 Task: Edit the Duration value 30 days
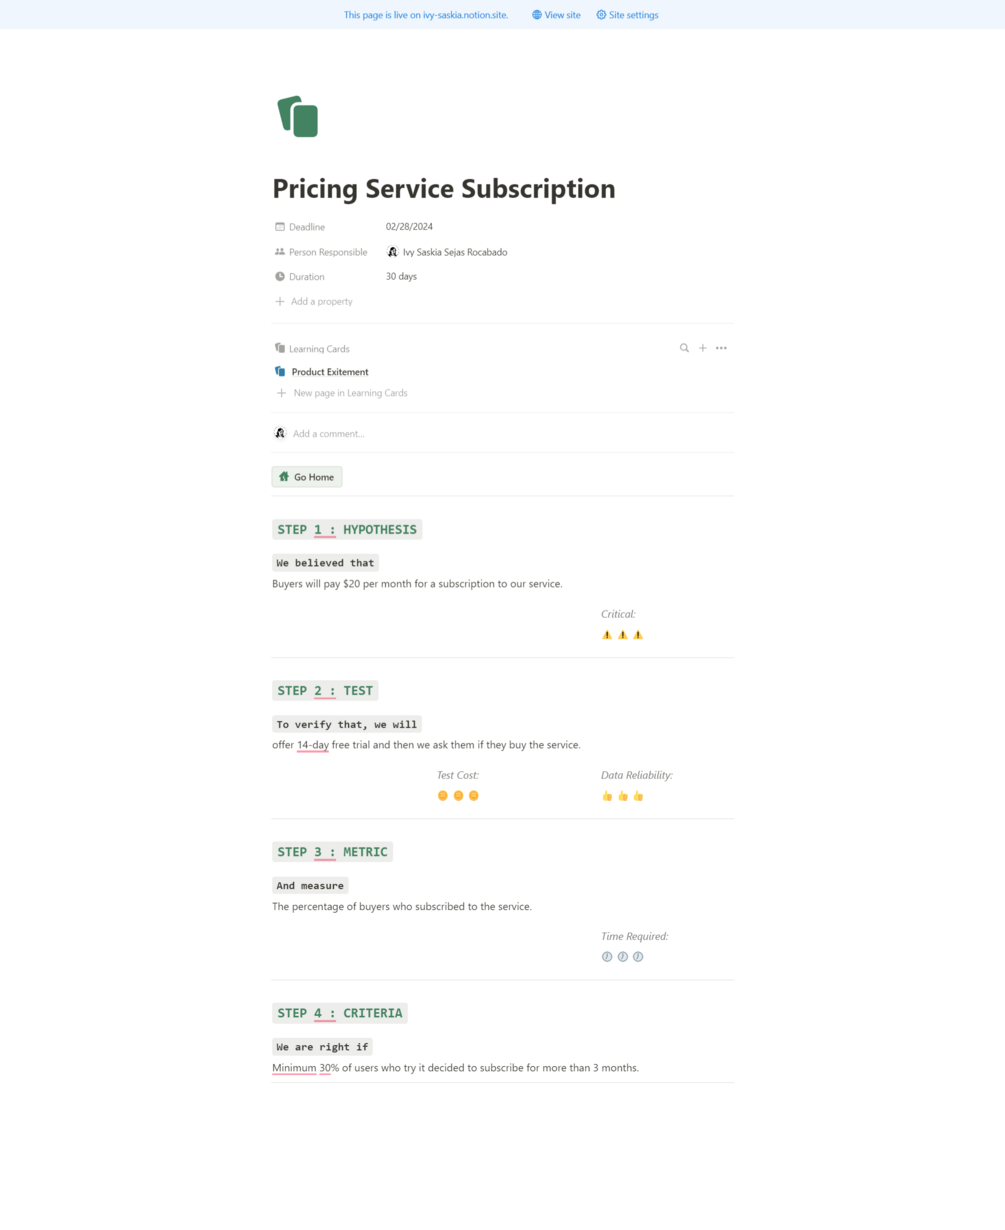(401, 277)
